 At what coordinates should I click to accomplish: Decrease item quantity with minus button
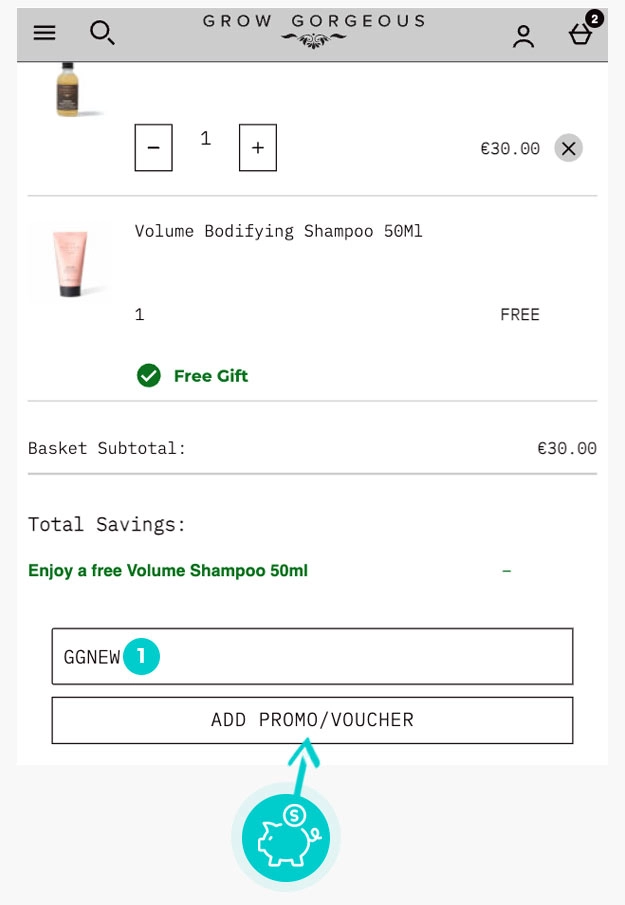click(x=153, y=148)
